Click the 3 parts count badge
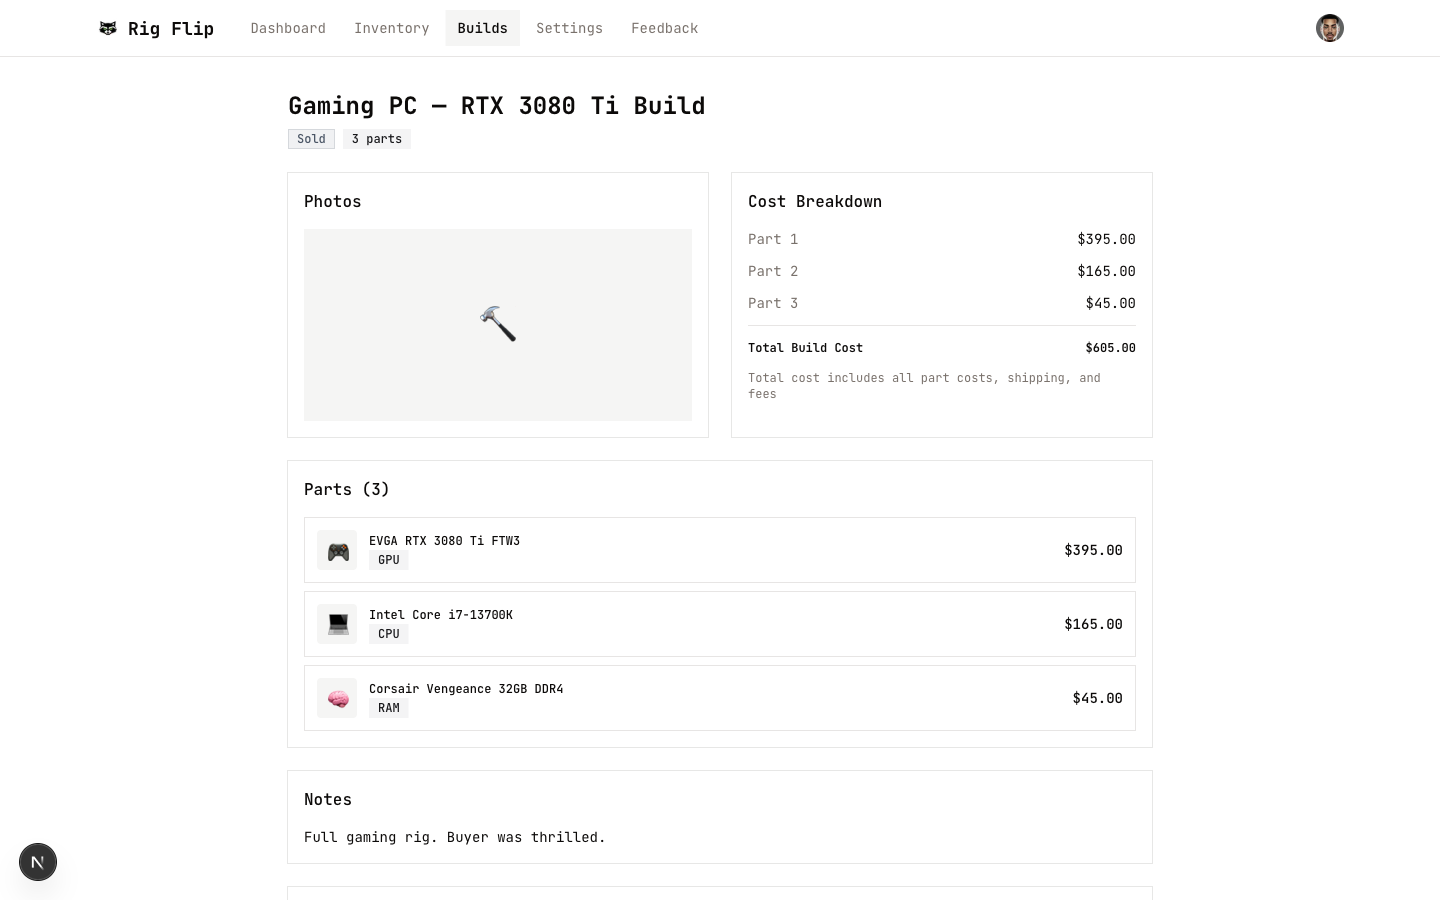The width and height of the screenshot is (1440, 900). pyautogui.click(x=377, y=138)
